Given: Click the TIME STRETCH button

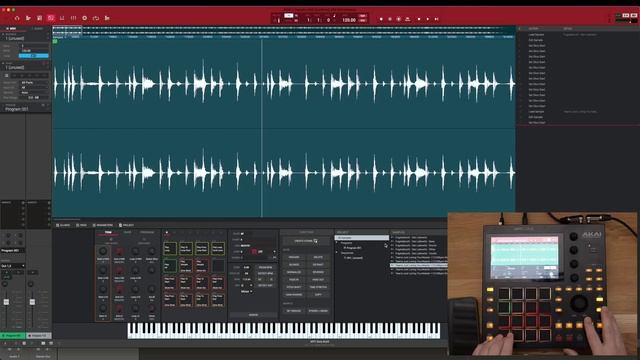Looking at the screenshot, I should (x=318, y=287).
